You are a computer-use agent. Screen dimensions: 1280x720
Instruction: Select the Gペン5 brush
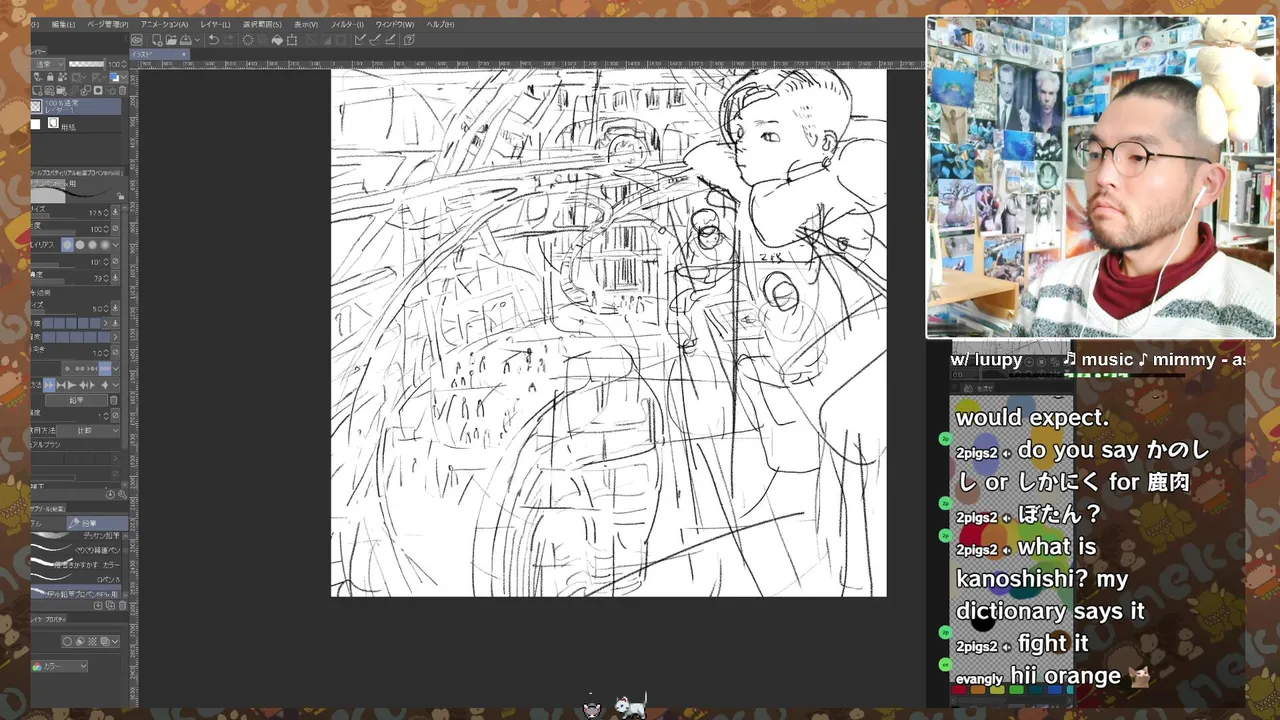(x=76, y=579)
